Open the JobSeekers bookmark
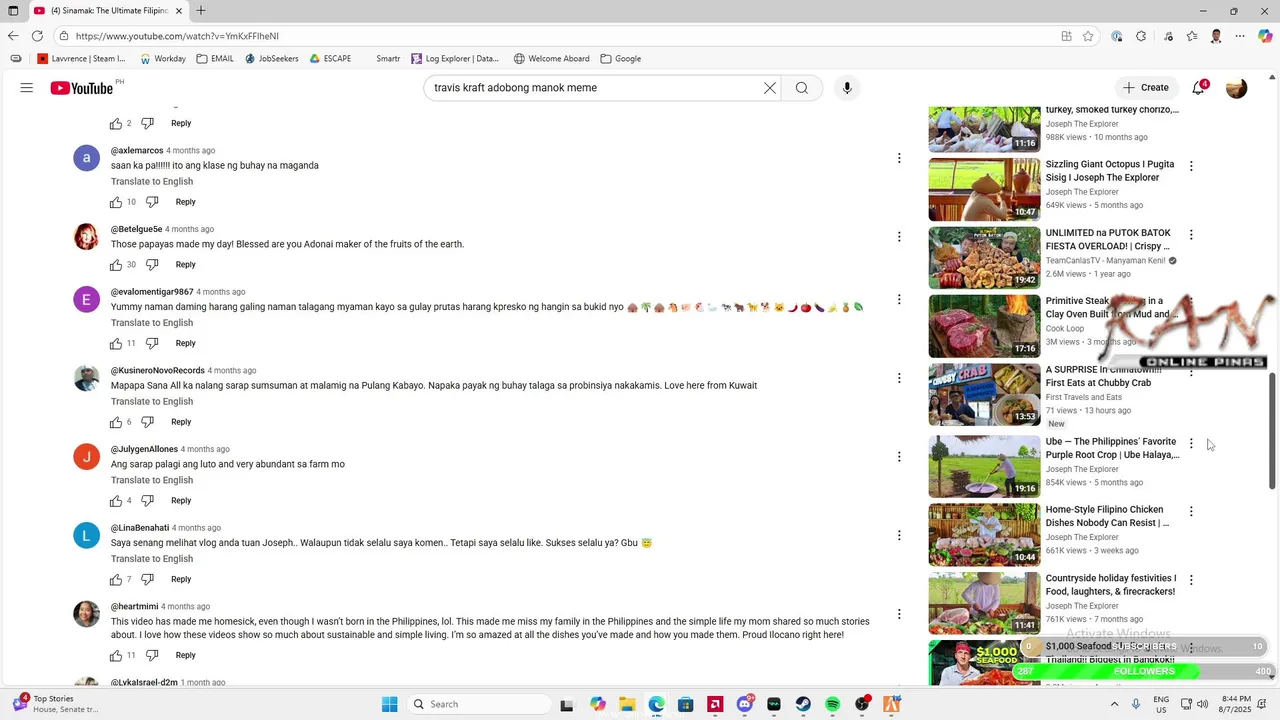 271,59
